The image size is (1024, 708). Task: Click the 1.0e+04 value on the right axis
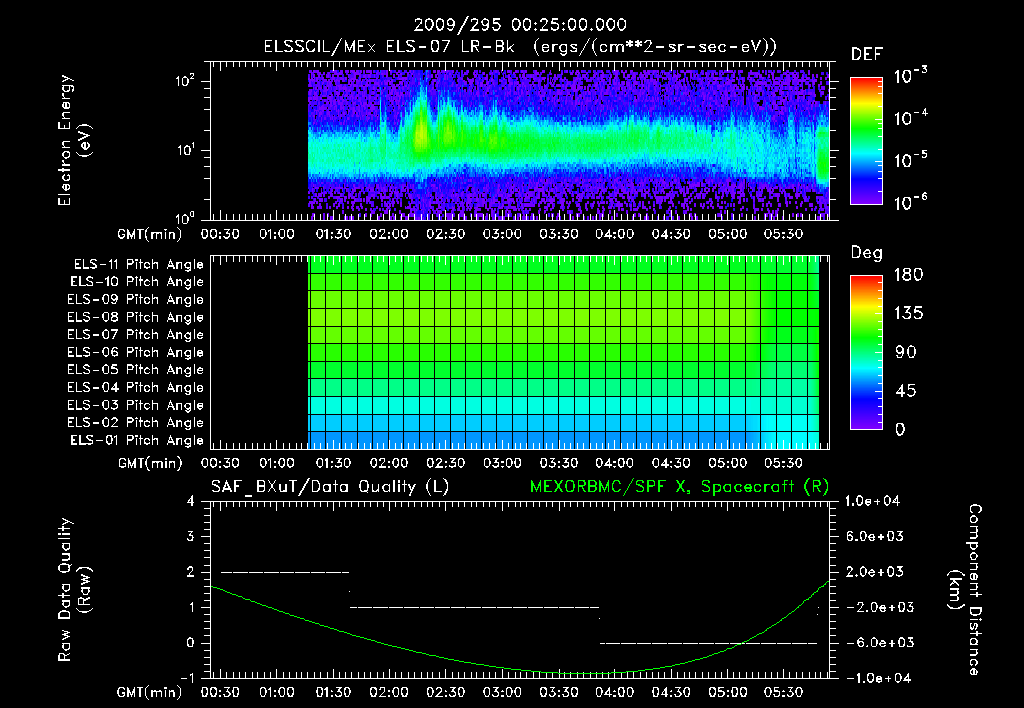pos(873,501)
